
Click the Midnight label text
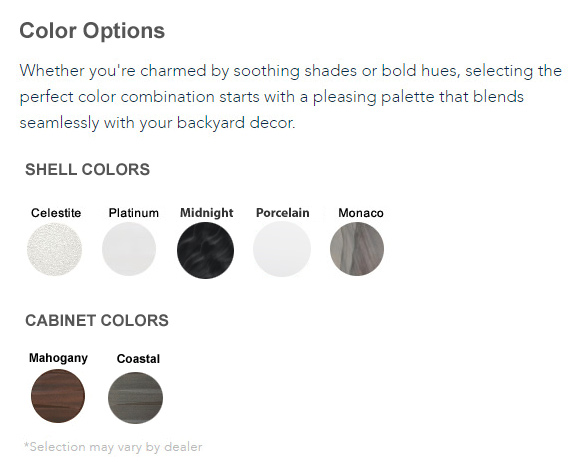206,213
